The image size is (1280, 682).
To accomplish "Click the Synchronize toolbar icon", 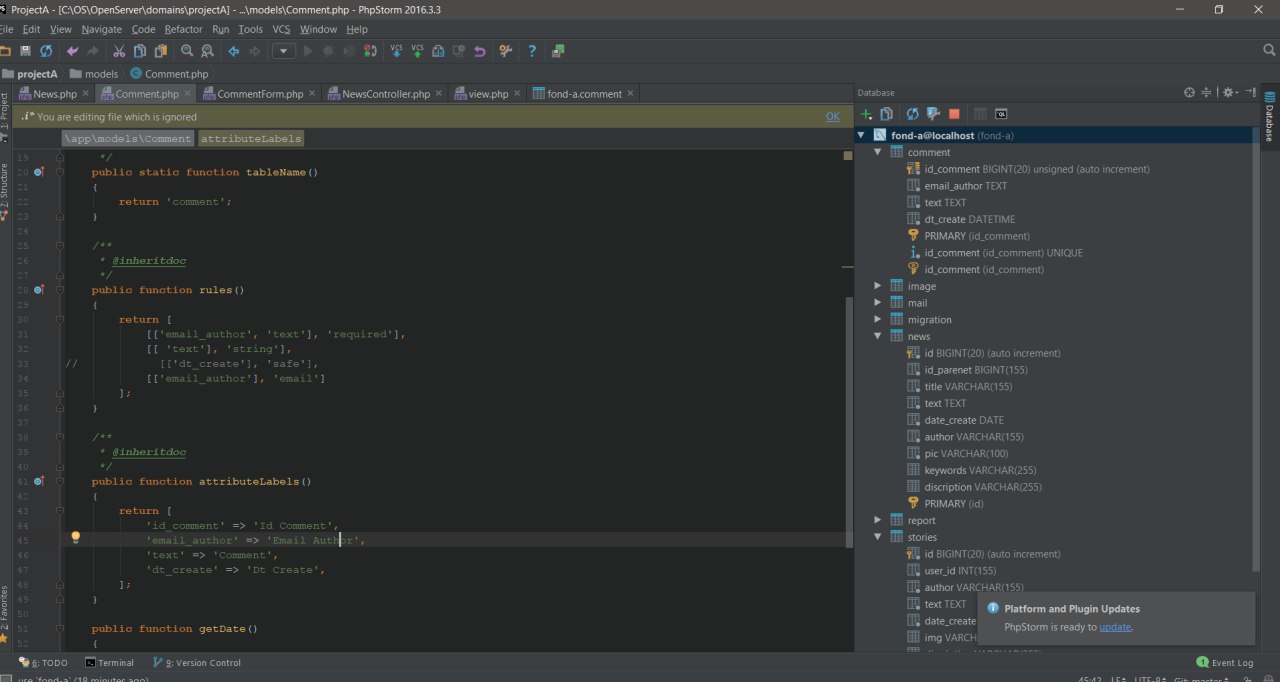I will pyautogui.click(x=46, y=51).
